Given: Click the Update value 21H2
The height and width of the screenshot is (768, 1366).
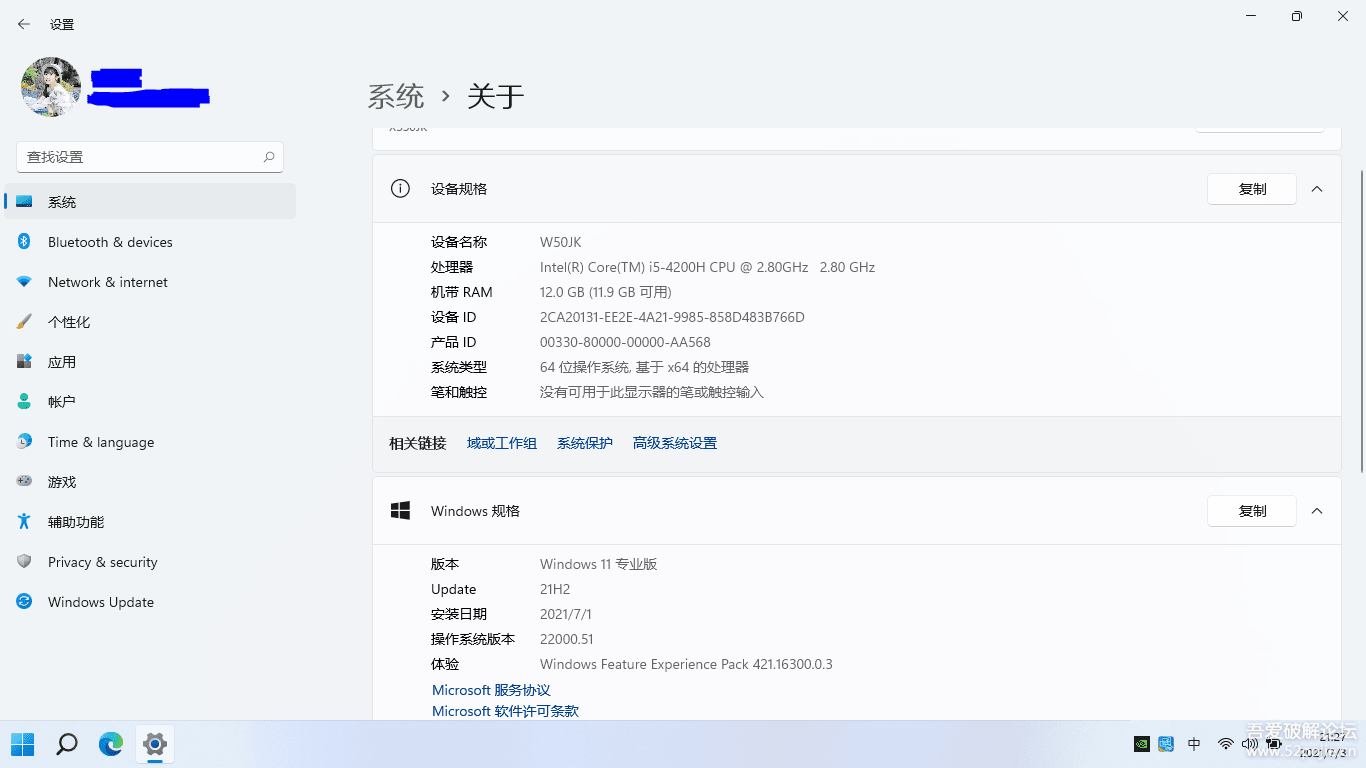Looking at the screenshot, I should (x=555, y=589).
